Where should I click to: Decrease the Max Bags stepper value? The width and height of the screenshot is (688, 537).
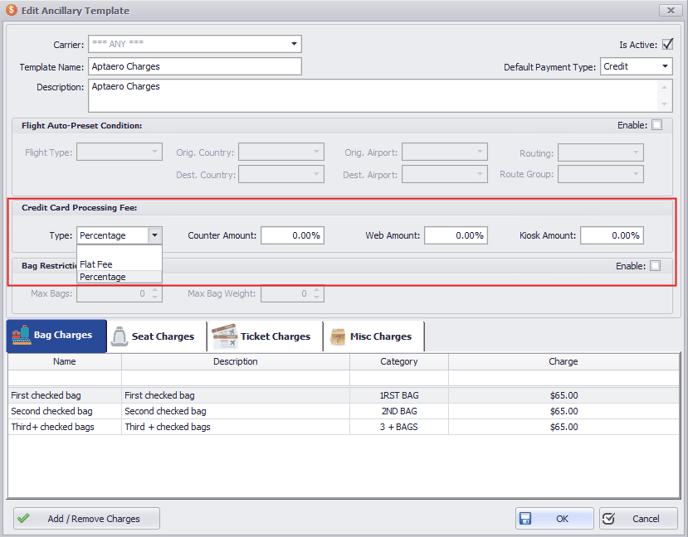(155, 297)
